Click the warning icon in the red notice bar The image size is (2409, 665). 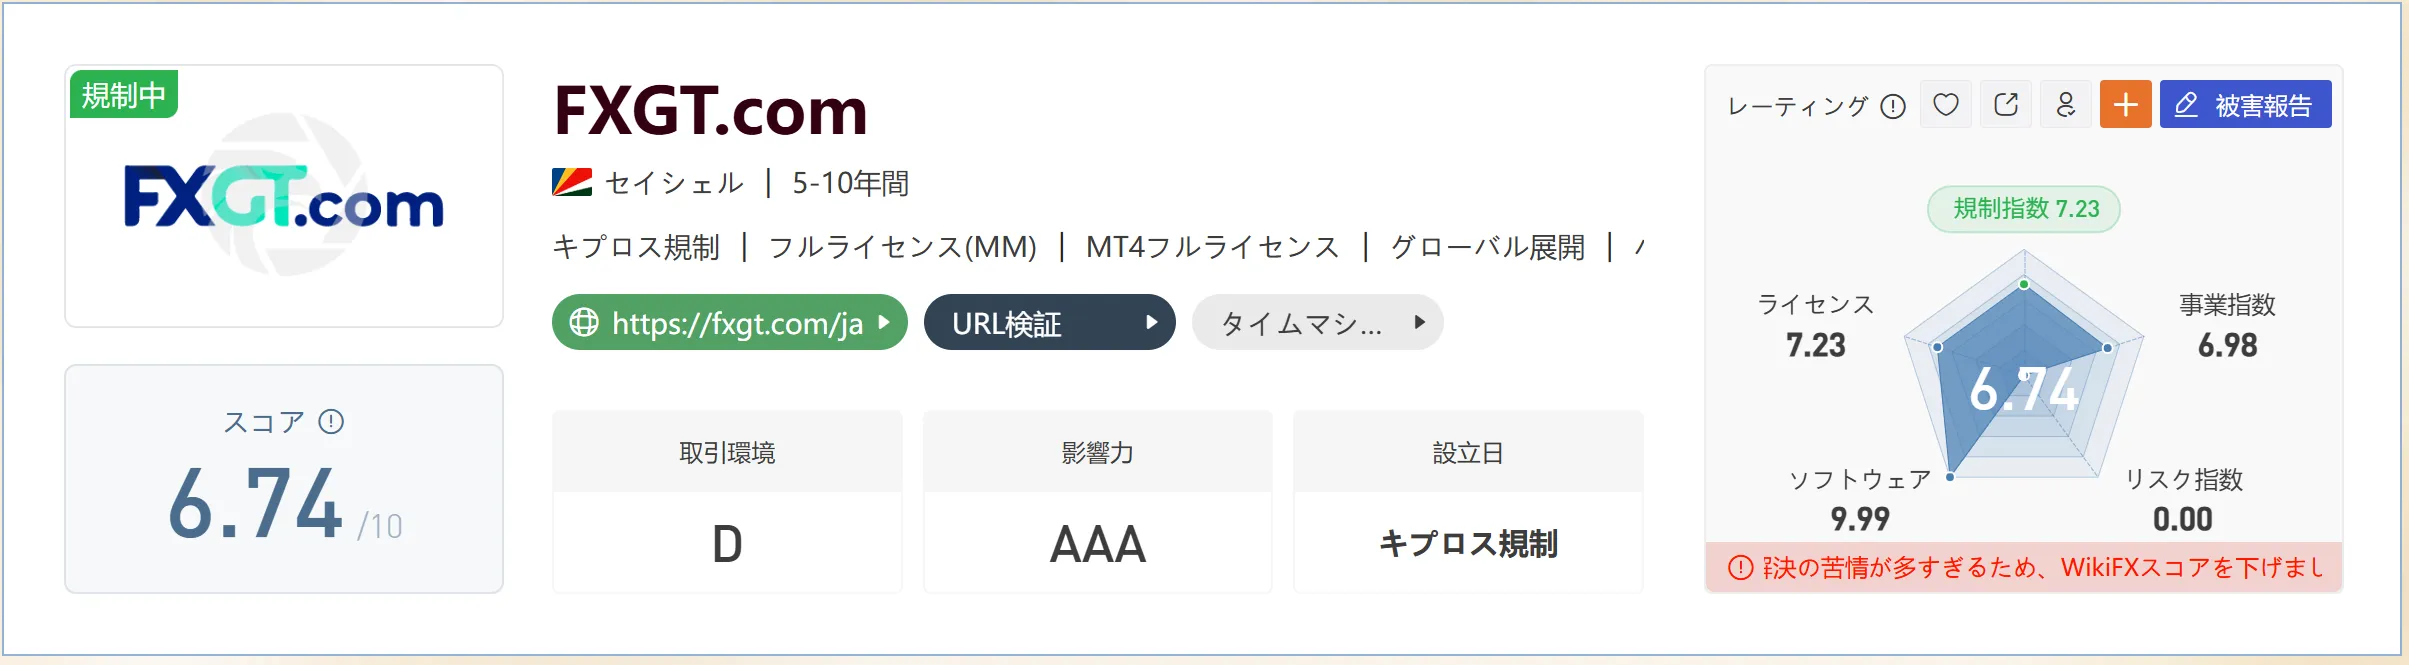tap(1741, 567)
